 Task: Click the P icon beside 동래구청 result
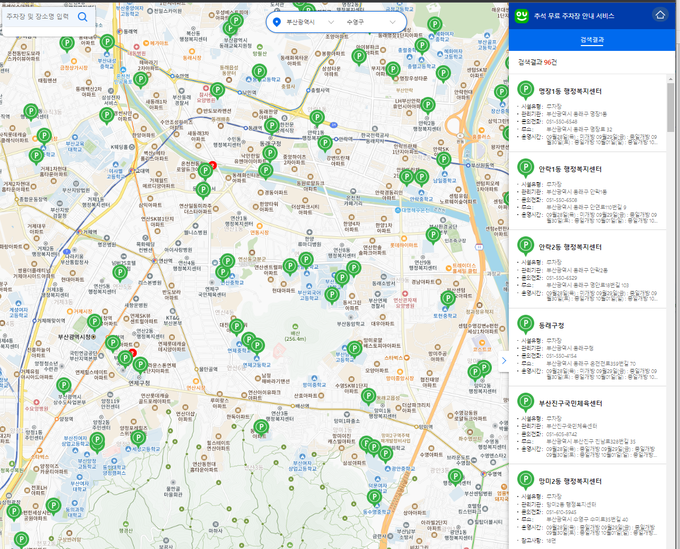526,324
